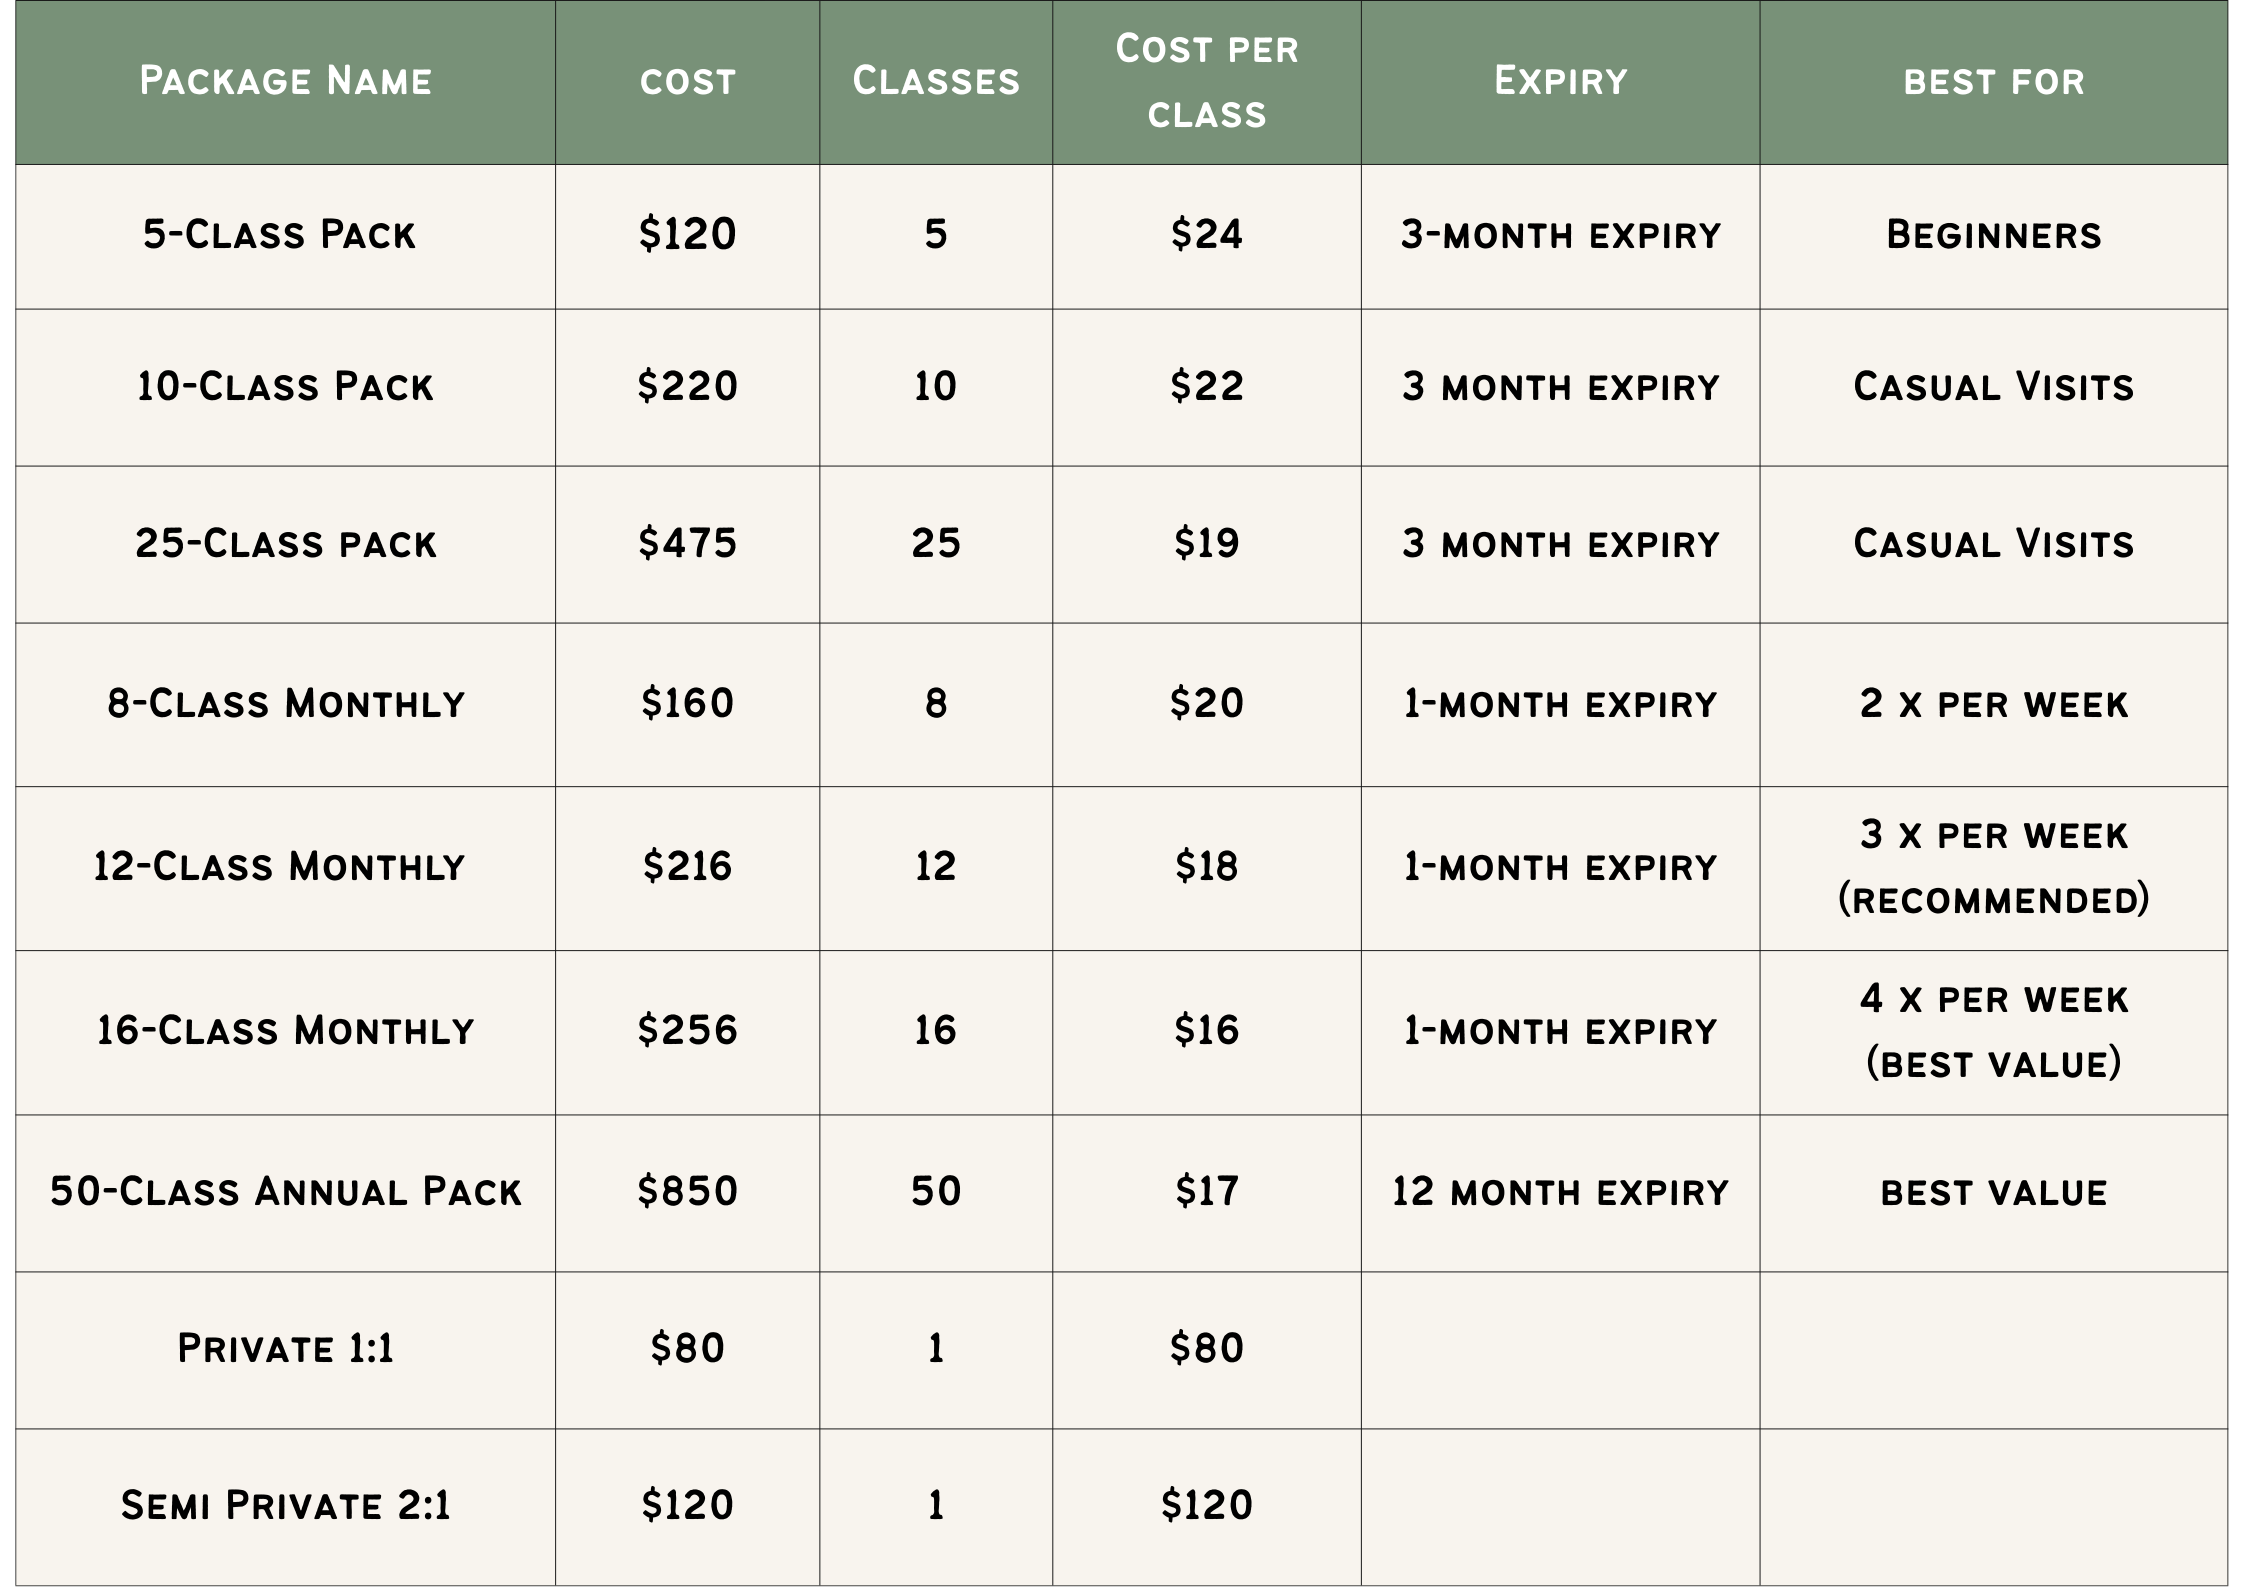The image size is (2245, 1587).
Task: Click the $220 cost cell
Action: (x=687, y=387)
